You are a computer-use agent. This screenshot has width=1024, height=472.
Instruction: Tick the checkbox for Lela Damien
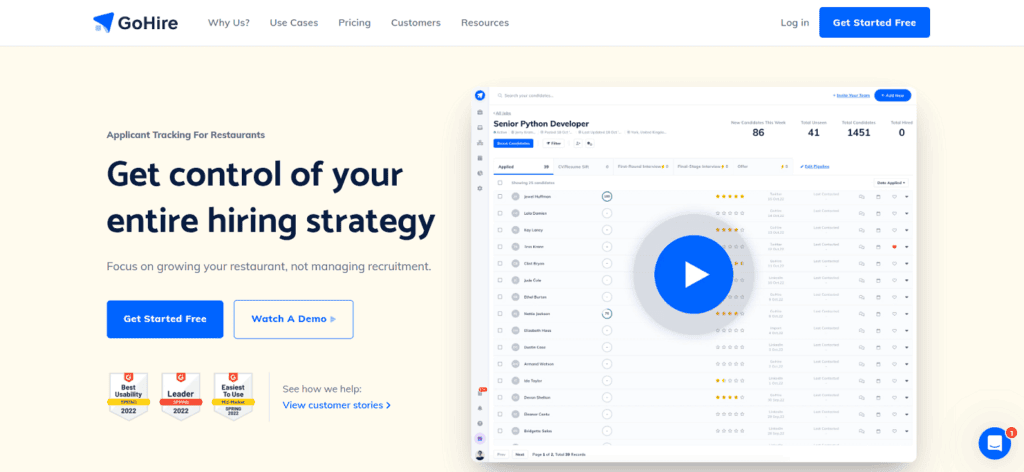[500, 213]
